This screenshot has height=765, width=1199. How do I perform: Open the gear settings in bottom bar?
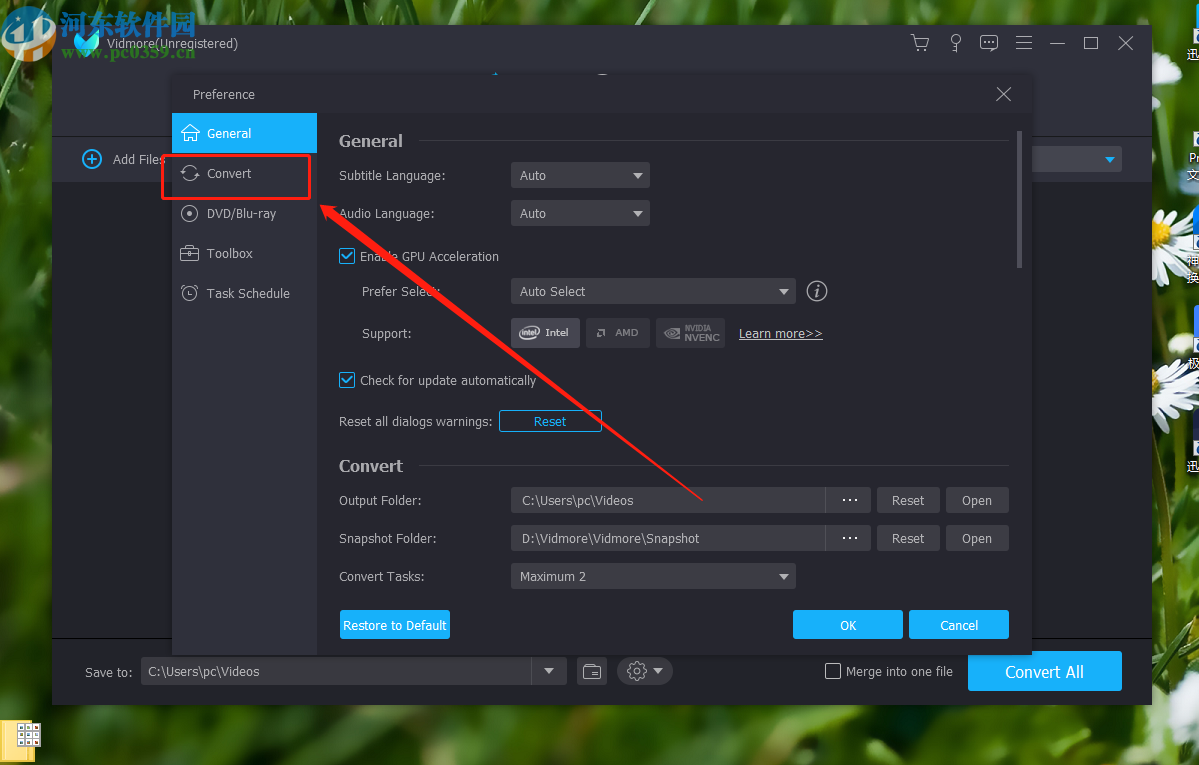tap(645, 672)
